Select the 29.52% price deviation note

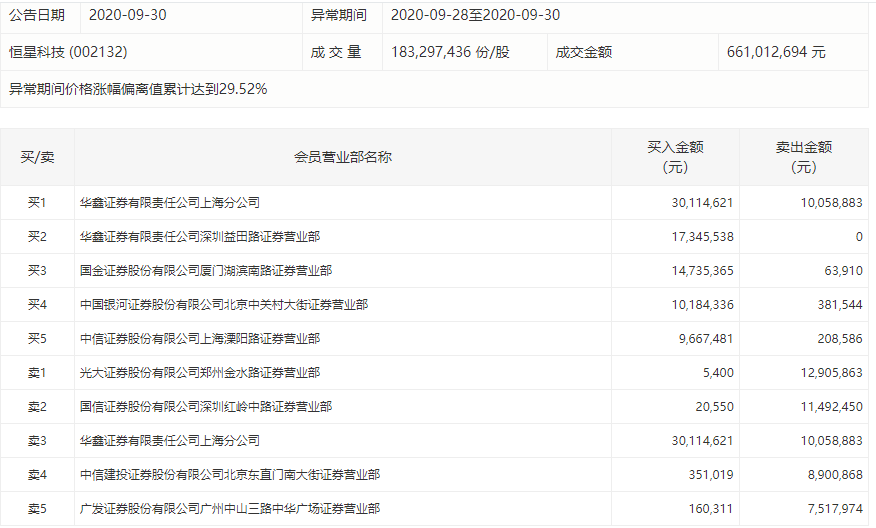(x=138, y=89)
